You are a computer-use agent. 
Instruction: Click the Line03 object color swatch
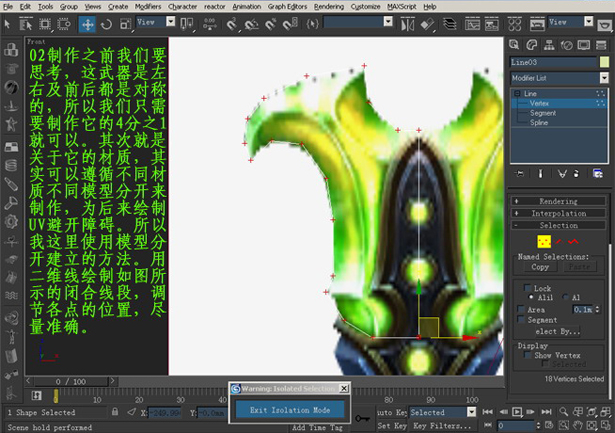pyautogui.click(x=604, y=62)
